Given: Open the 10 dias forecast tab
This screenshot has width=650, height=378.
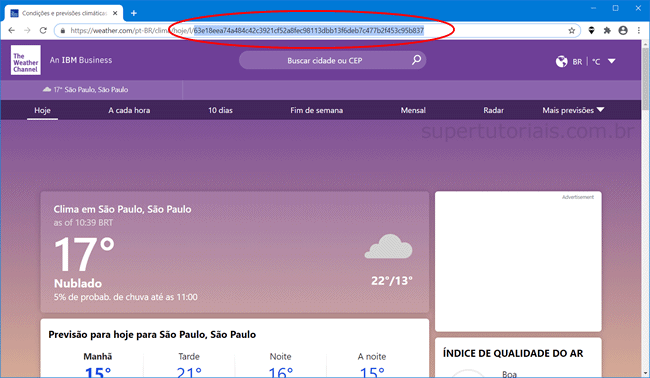Looking at the screenshot, I should click(x=220, y=110).
